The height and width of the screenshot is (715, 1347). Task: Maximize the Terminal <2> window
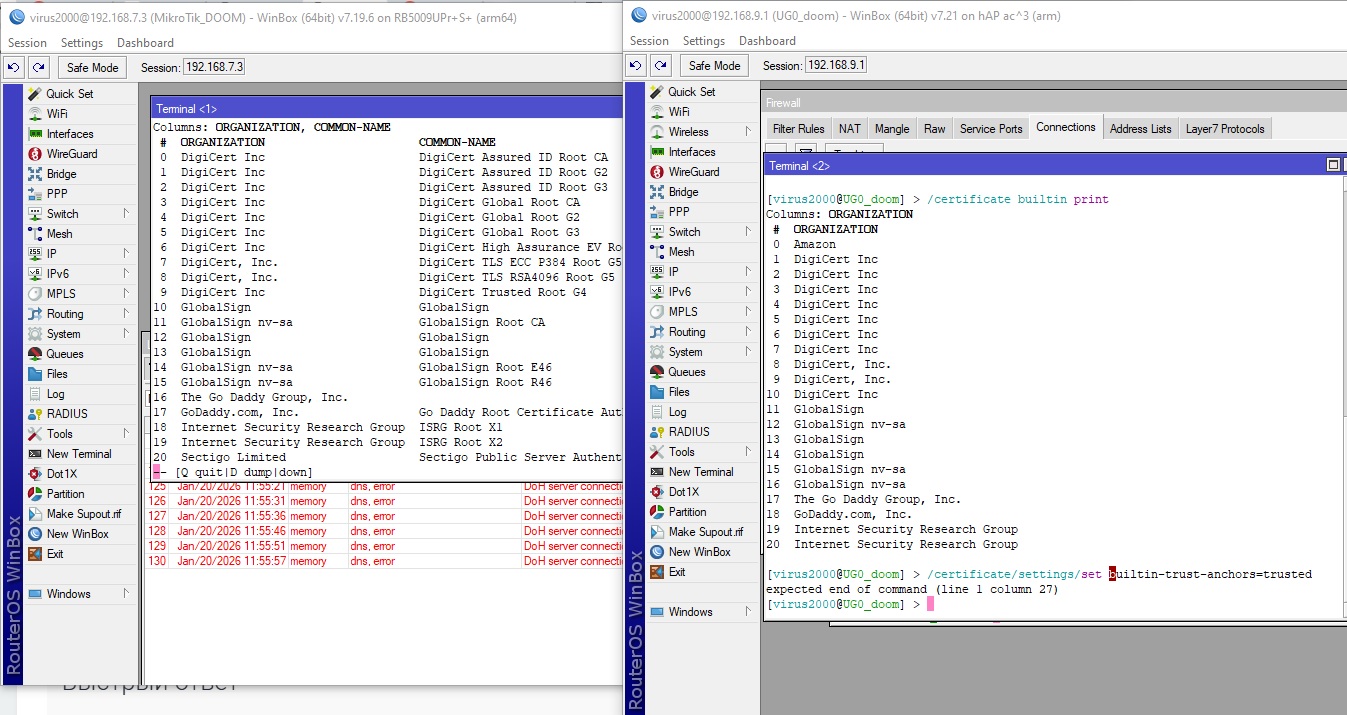coord(1332,165)
